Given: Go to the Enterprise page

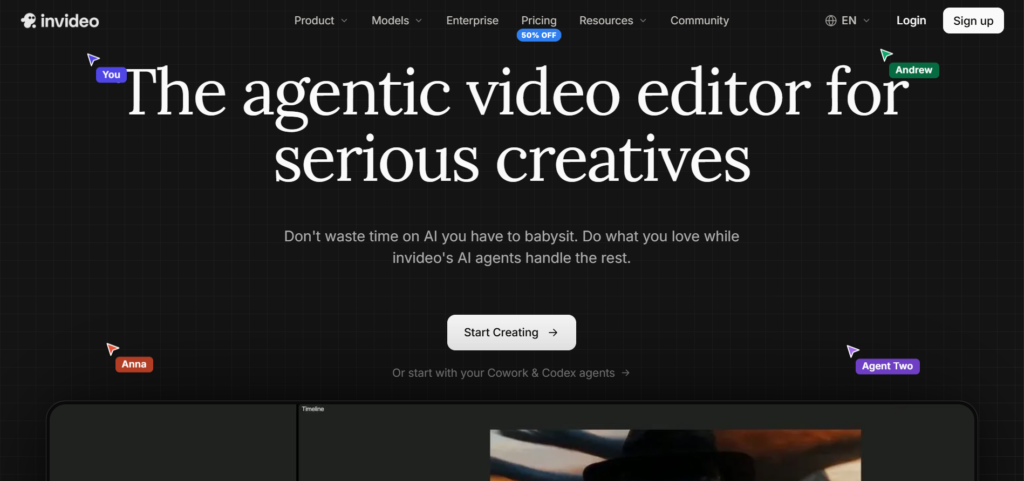Looking at the screenshot, I should [x=472, y=21].
